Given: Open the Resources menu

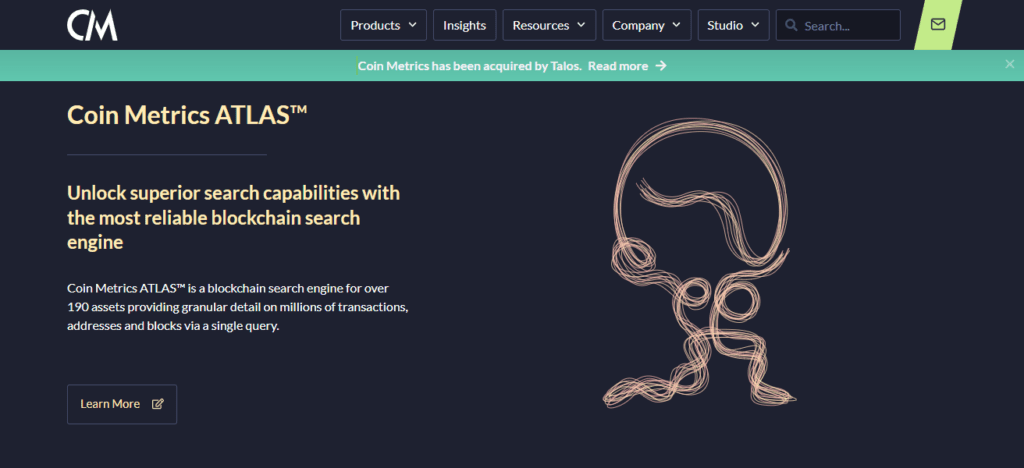Looking at the screenshot, I should (540, 25).
